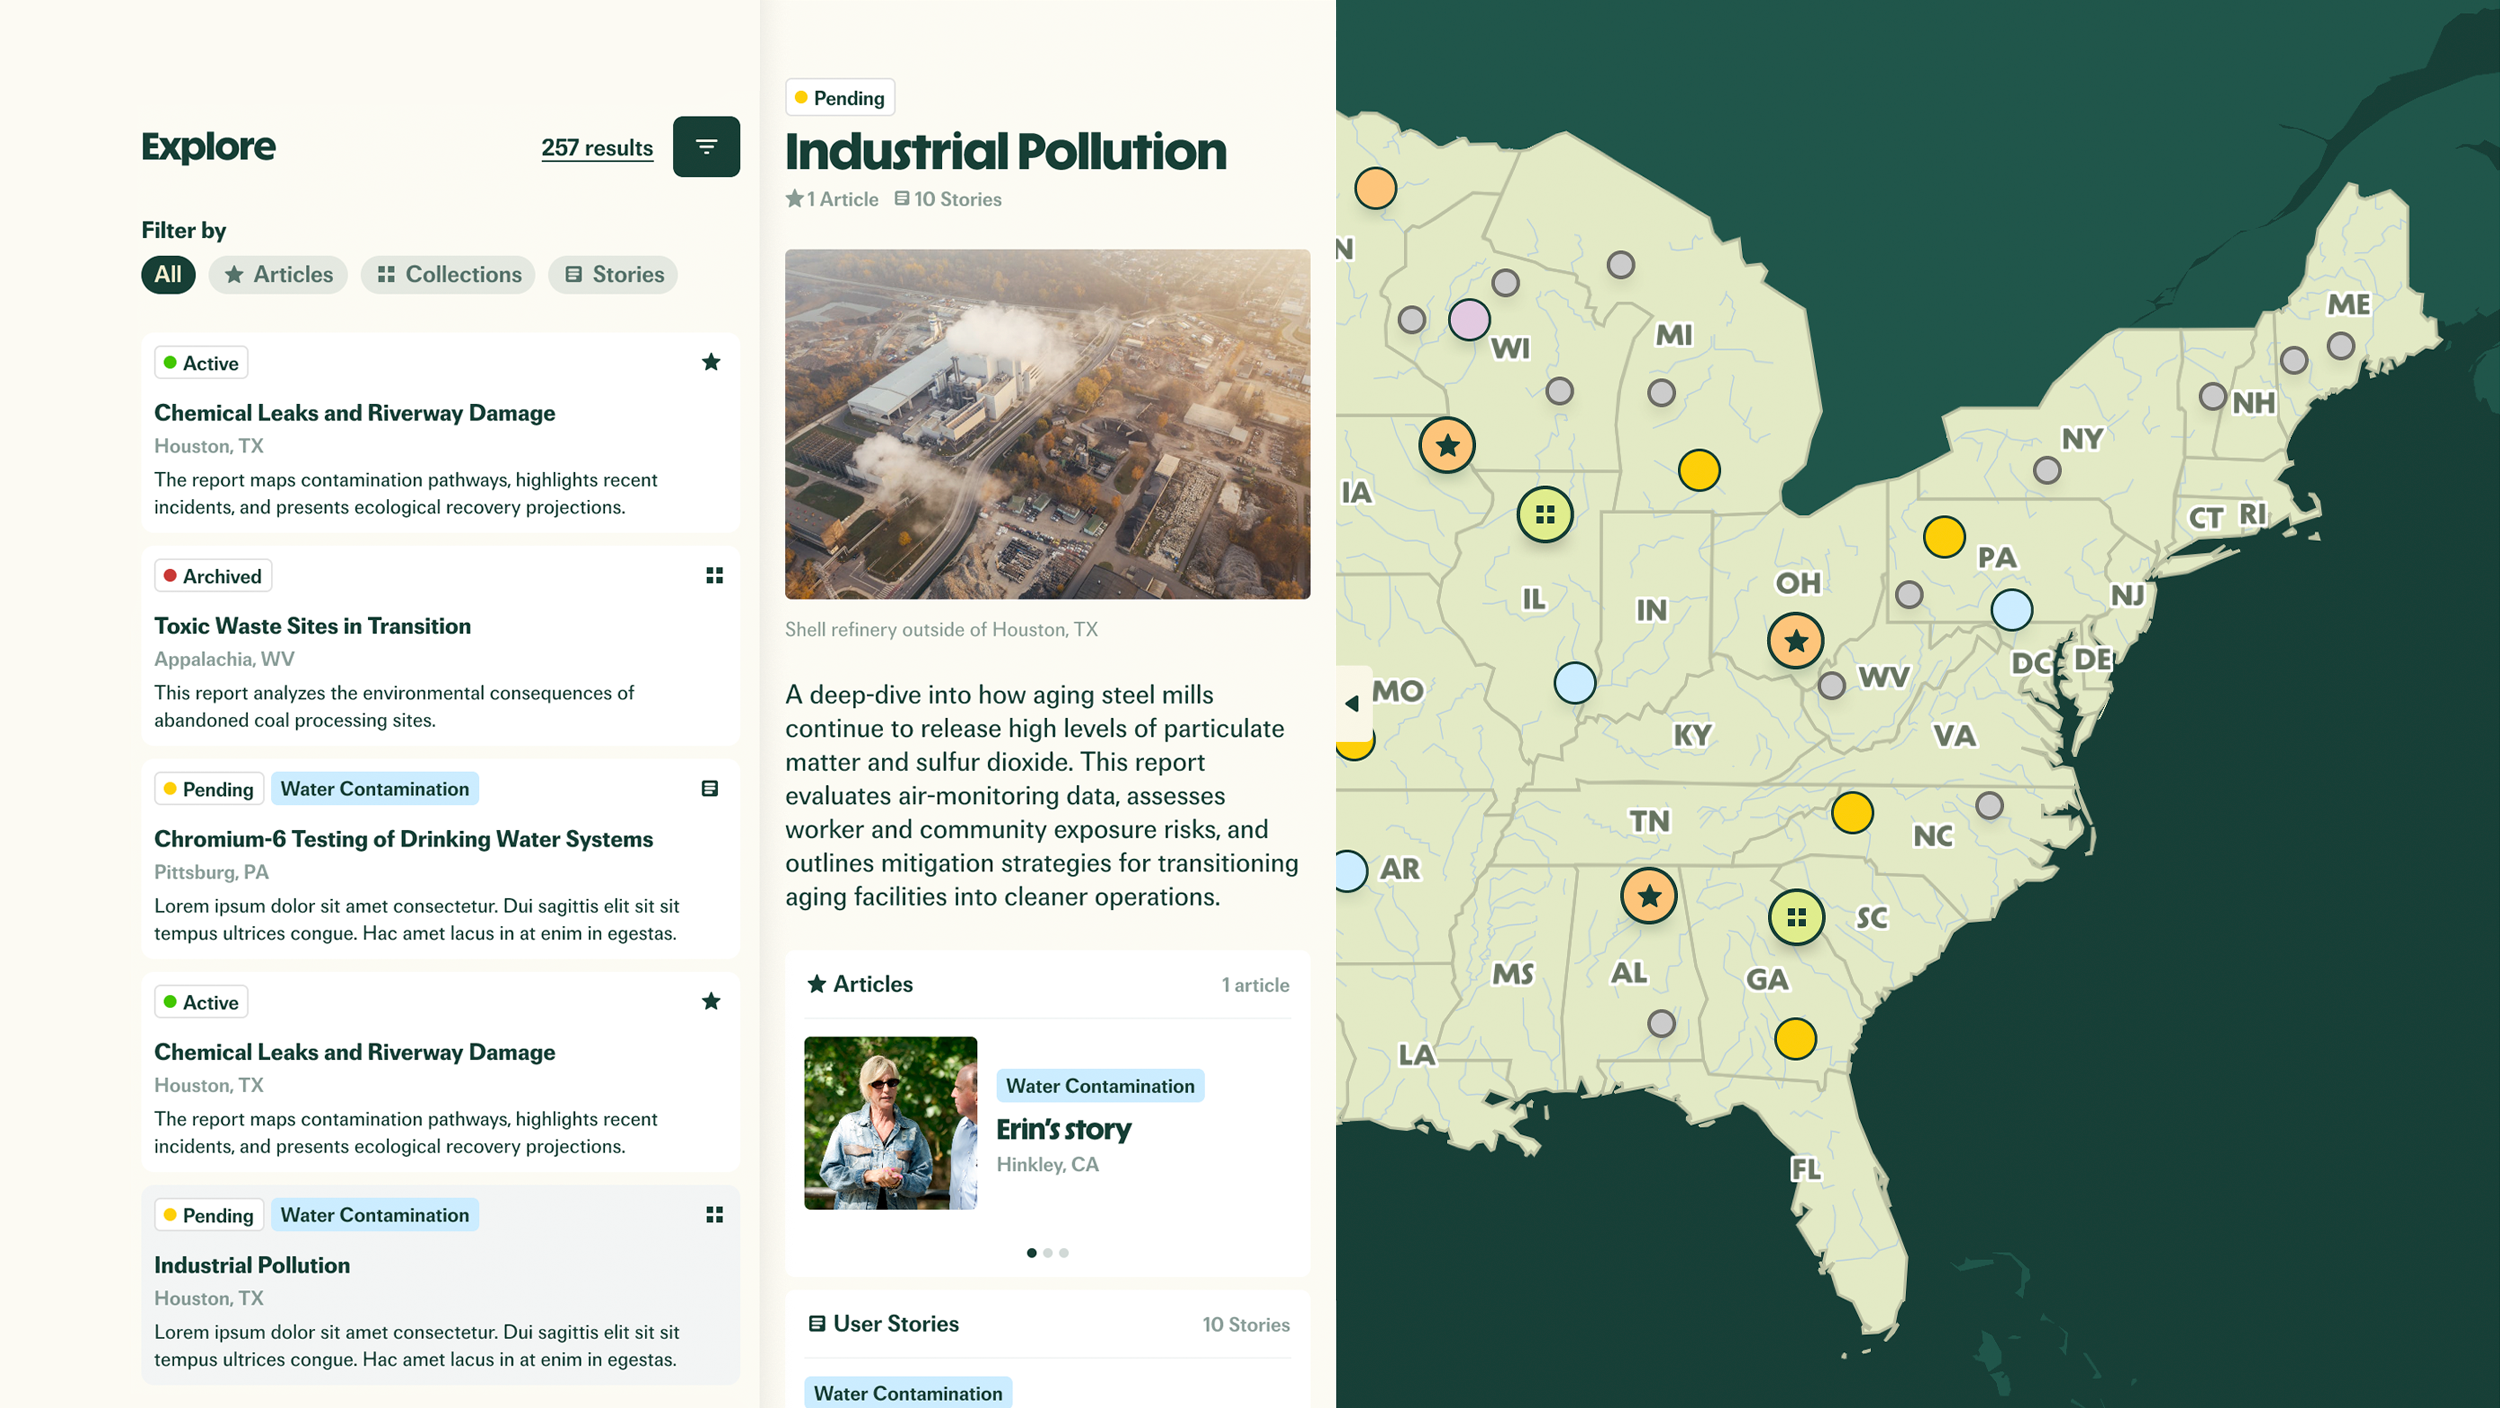Click collection grid icon on Toxic Waste card
The height and width of the screenshot is (1408, 2500).
pos(714,575)
